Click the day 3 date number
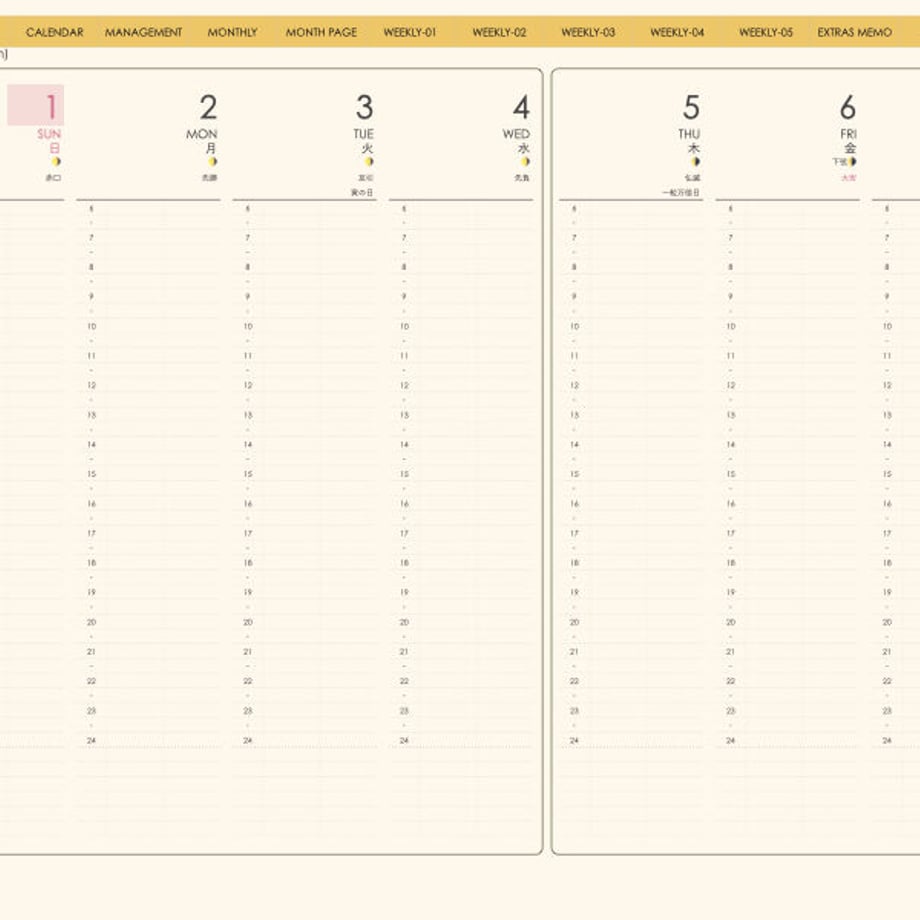 coord(364,107)
